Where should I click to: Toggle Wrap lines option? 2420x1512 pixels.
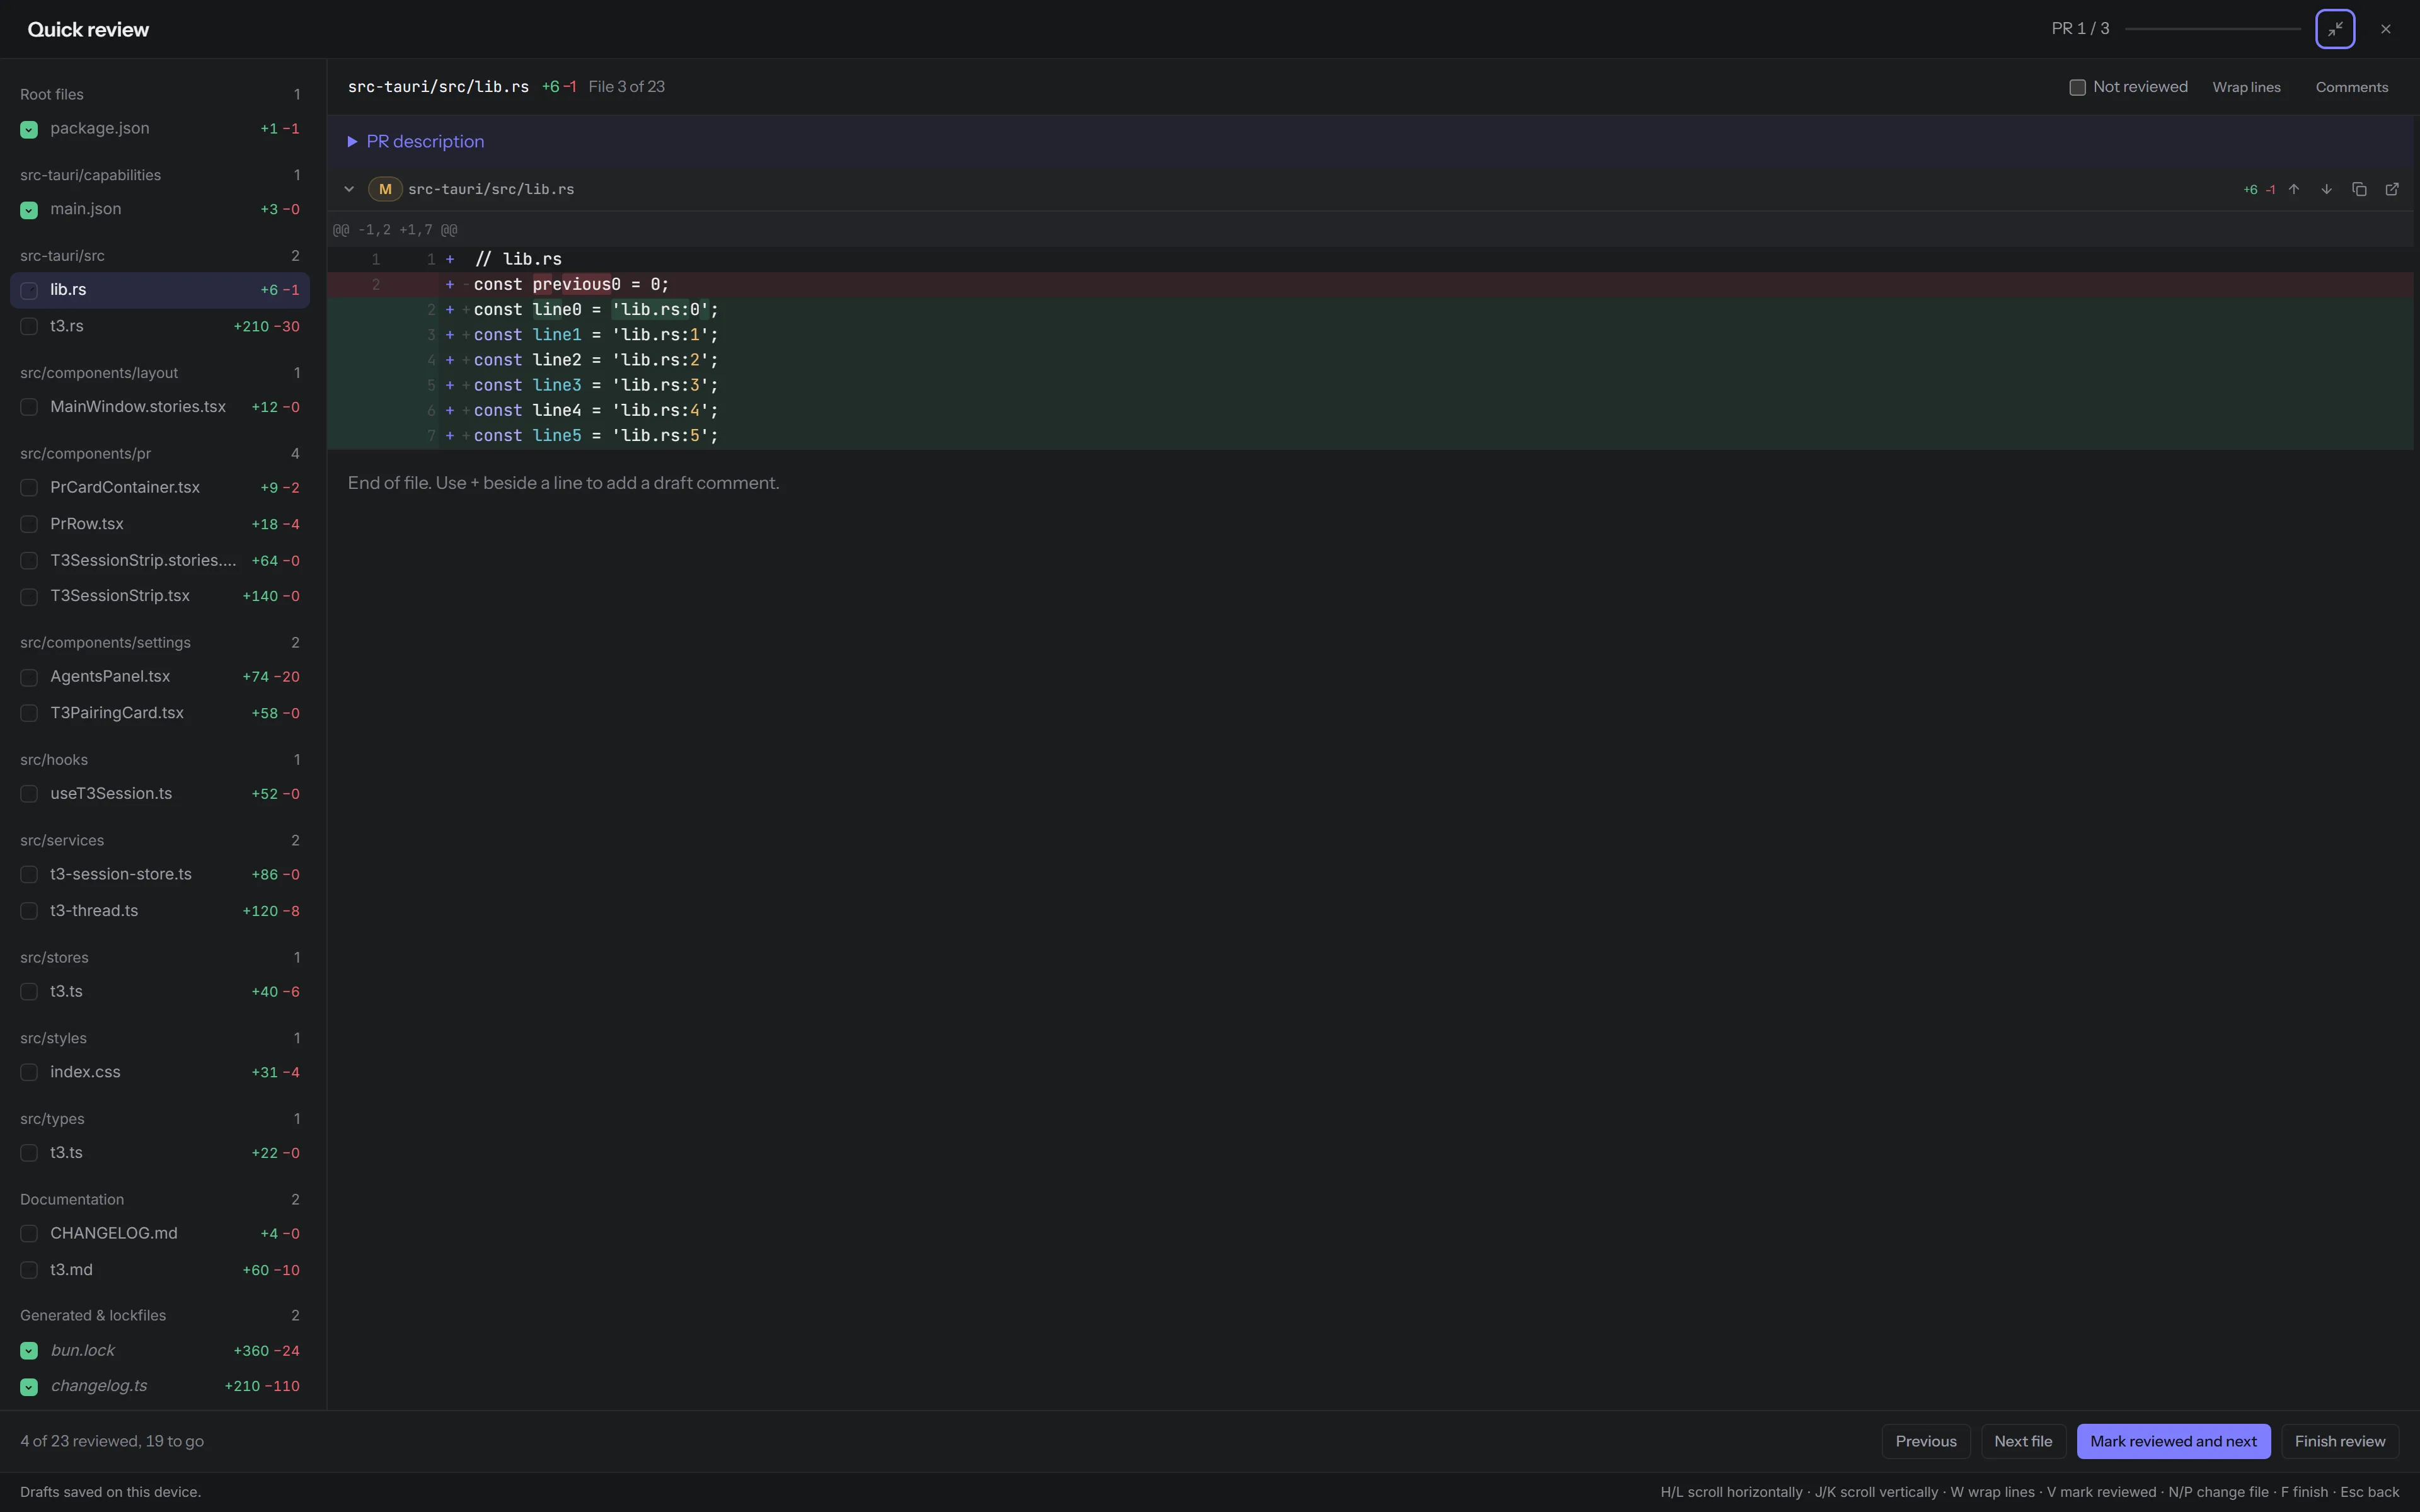click(x=2246, y=87)
